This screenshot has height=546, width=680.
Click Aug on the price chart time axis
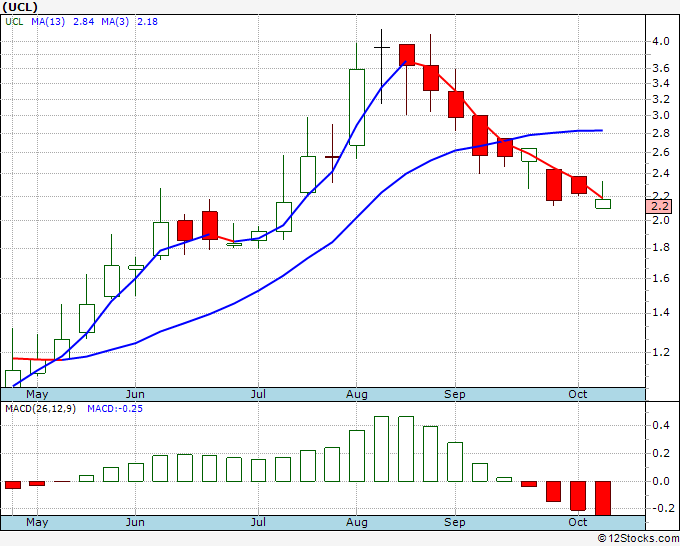356,395
